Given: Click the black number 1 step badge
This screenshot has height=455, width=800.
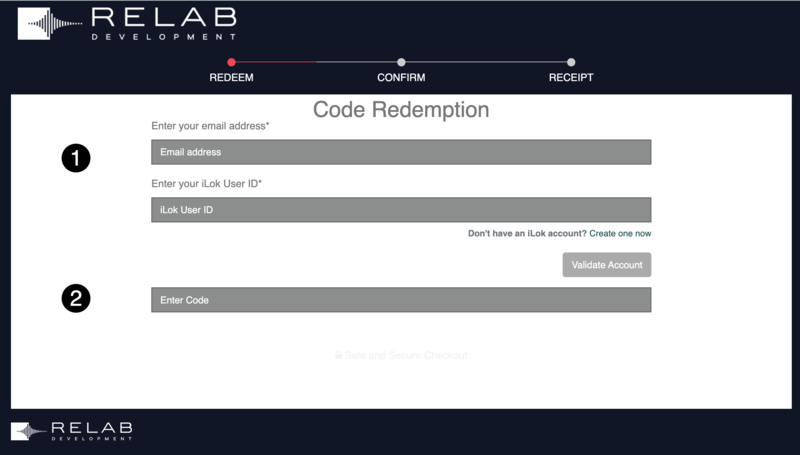Looking at the screenshot, I should tap(76, 157).
